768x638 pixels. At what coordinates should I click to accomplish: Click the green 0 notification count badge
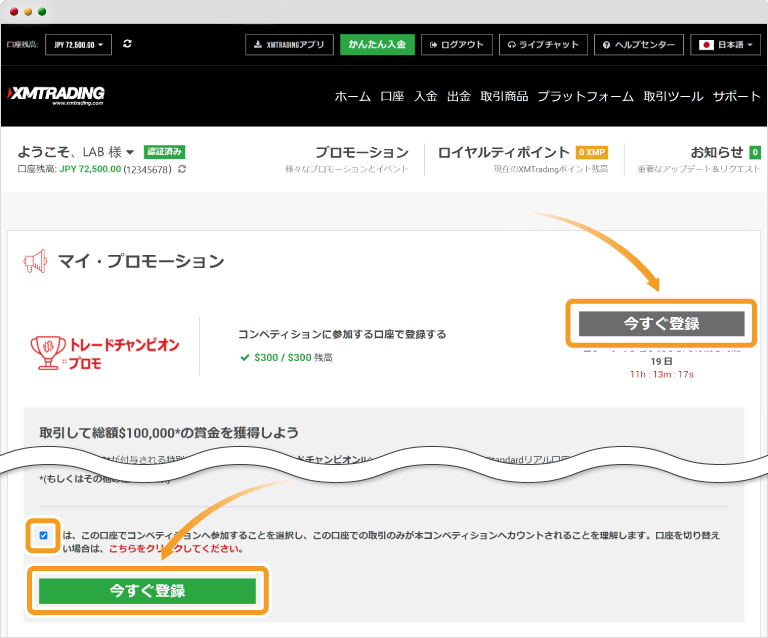(x=755, y=152)
